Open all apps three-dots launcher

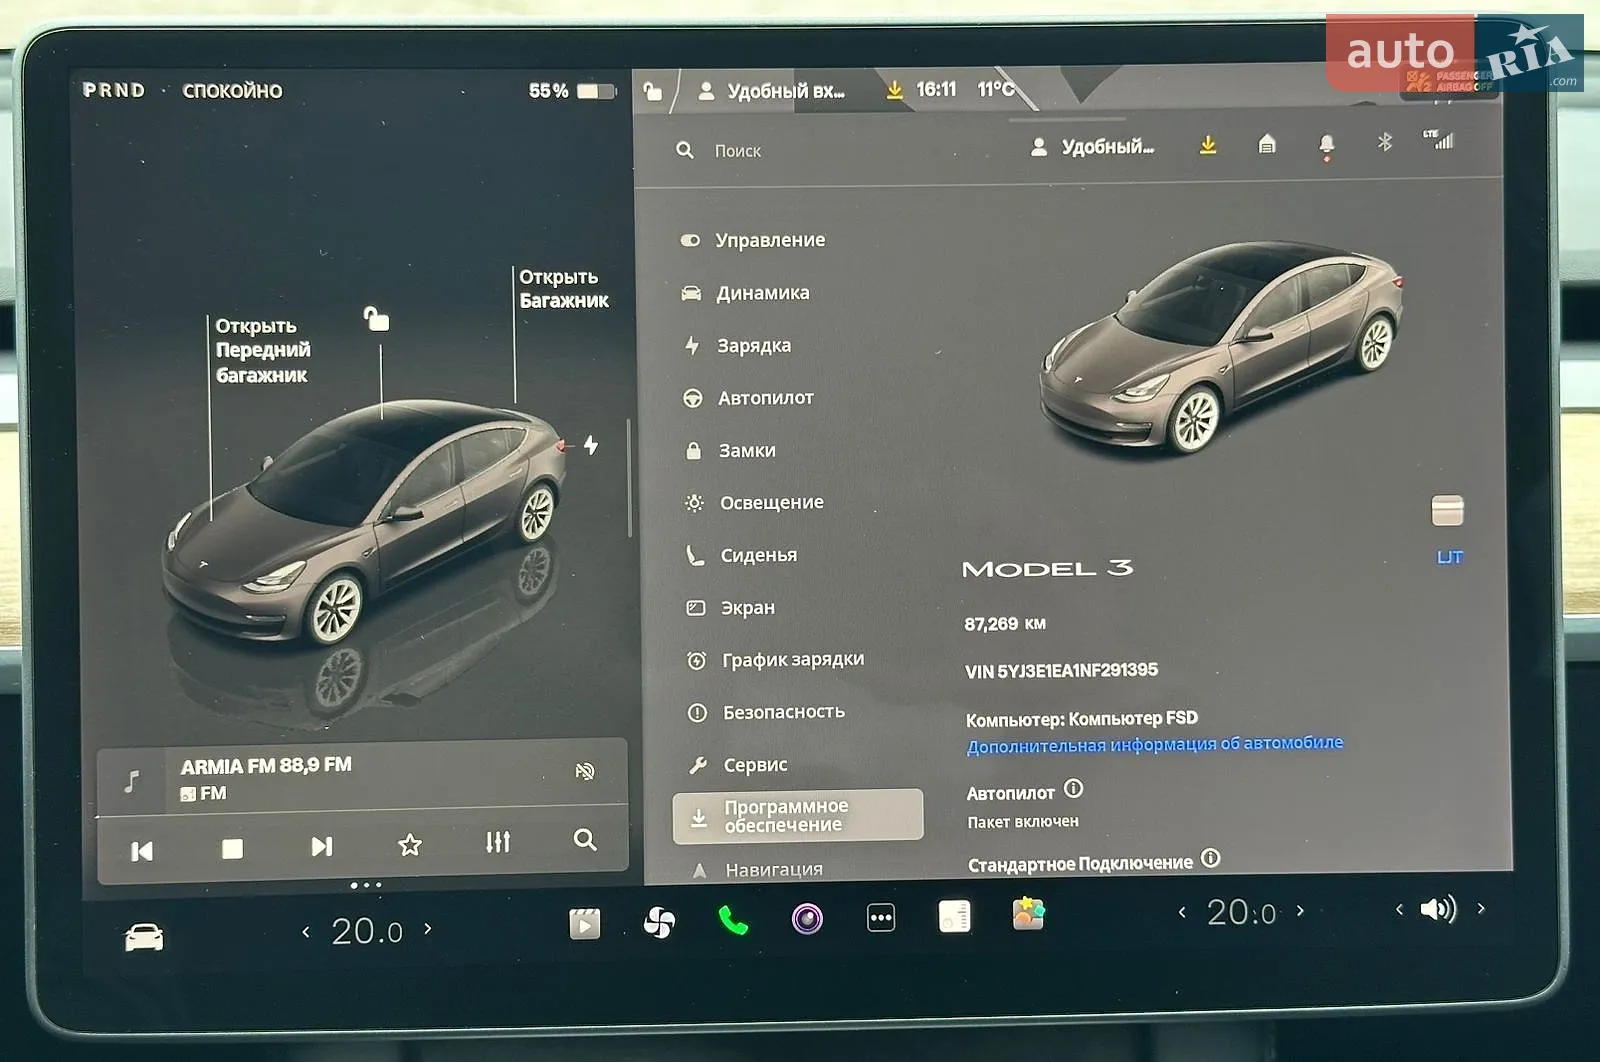pyautogui.click(x=881, y=918)
